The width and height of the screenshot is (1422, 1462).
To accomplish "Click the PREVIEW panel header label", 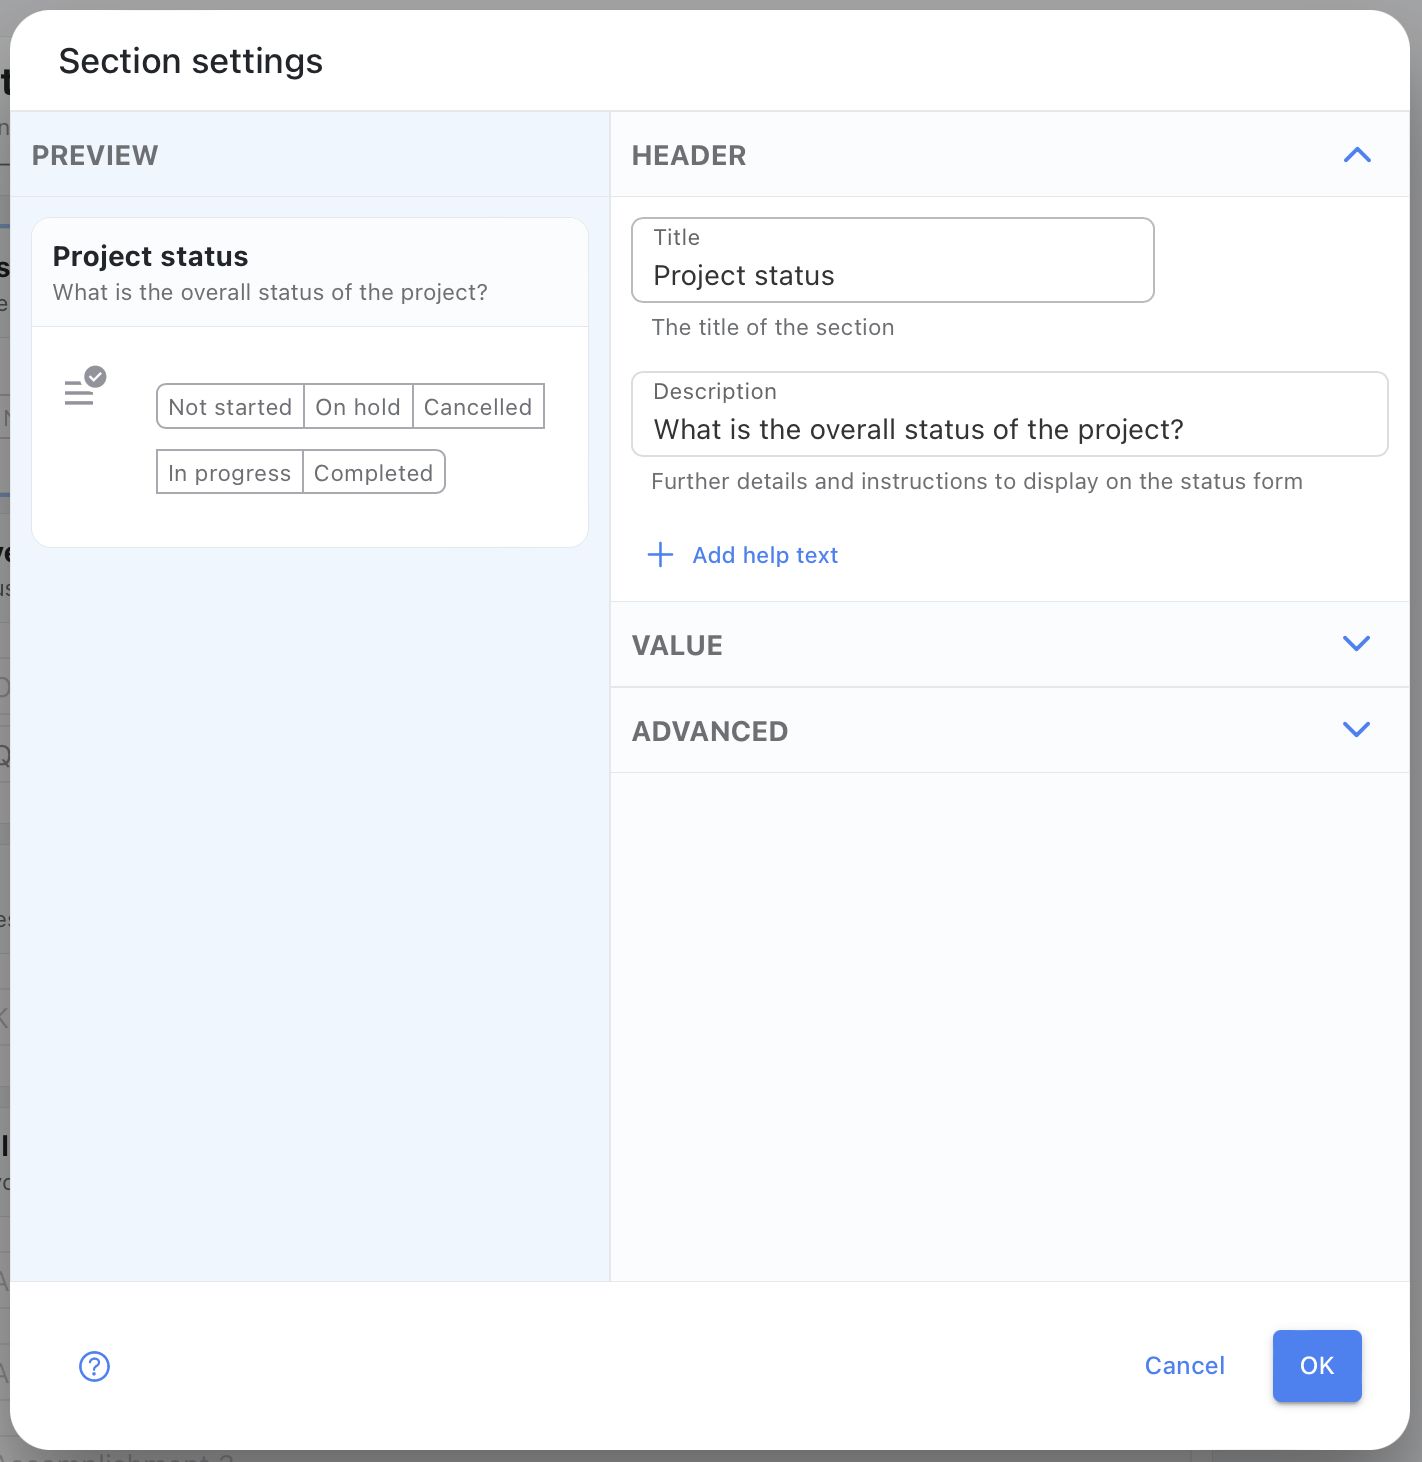I will (x=95, y=155).
